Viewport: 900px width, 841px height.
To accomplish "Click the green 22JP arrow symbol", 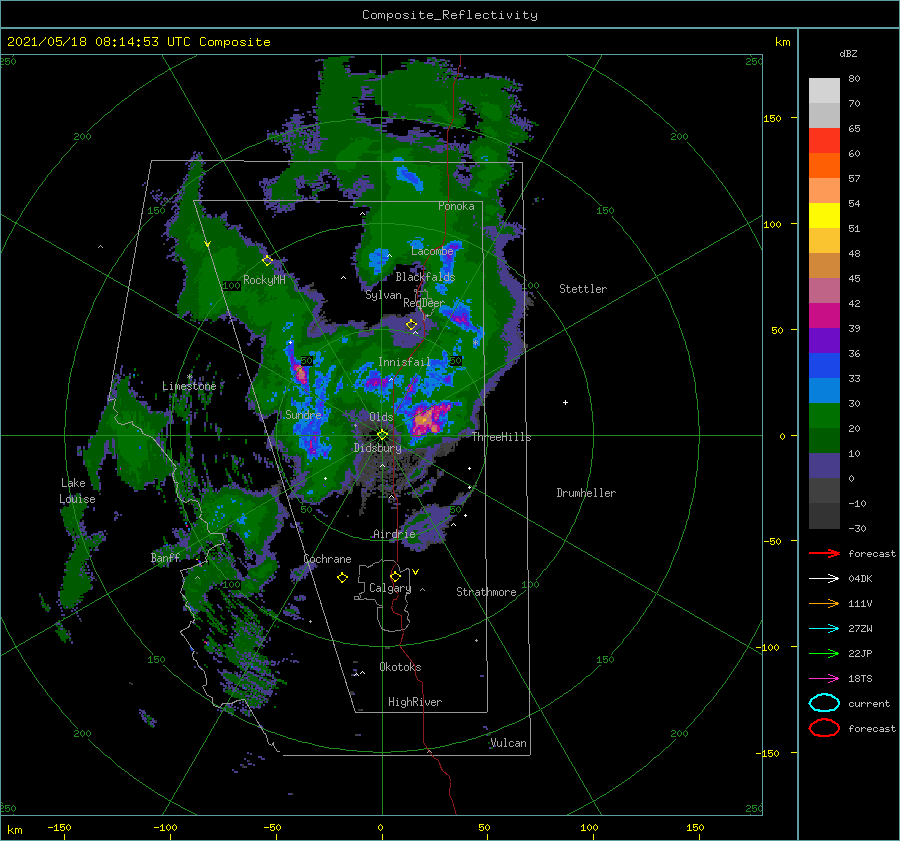I will [824, 653].
